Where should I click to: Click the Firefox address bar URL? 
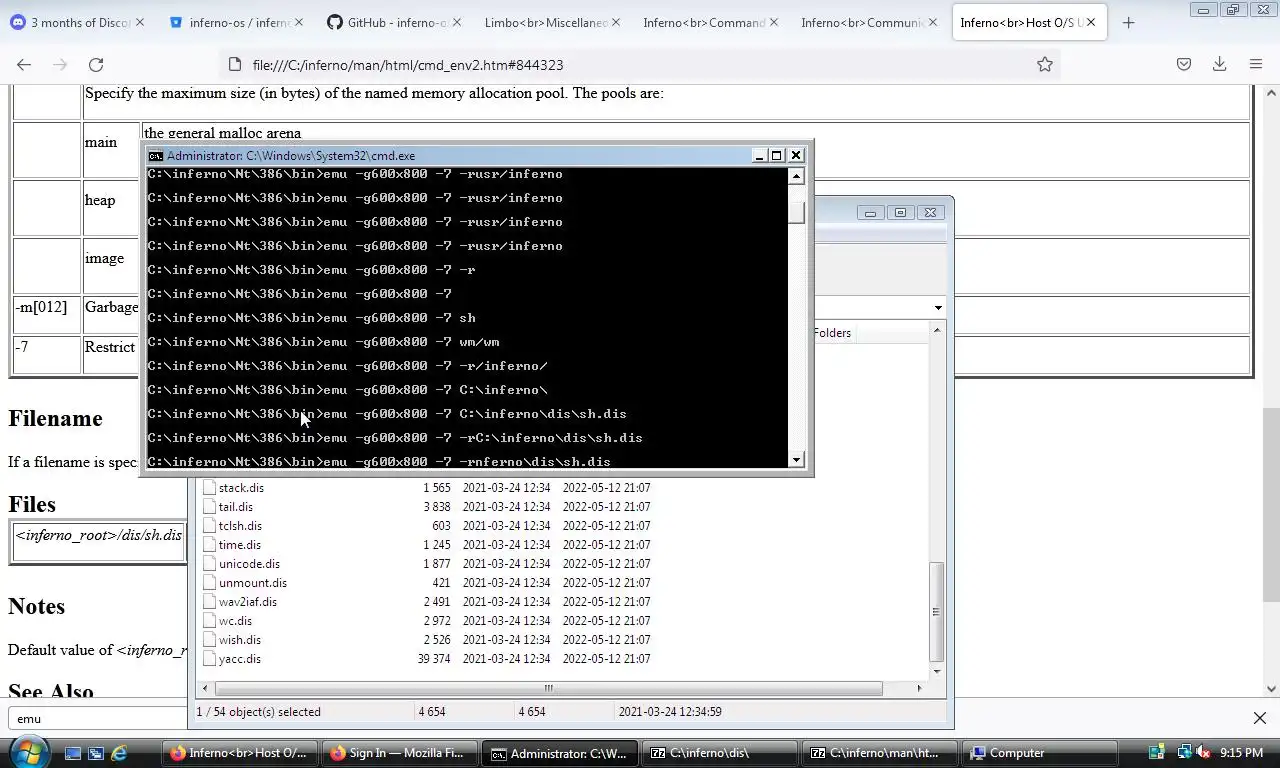(x=408, y=64)
